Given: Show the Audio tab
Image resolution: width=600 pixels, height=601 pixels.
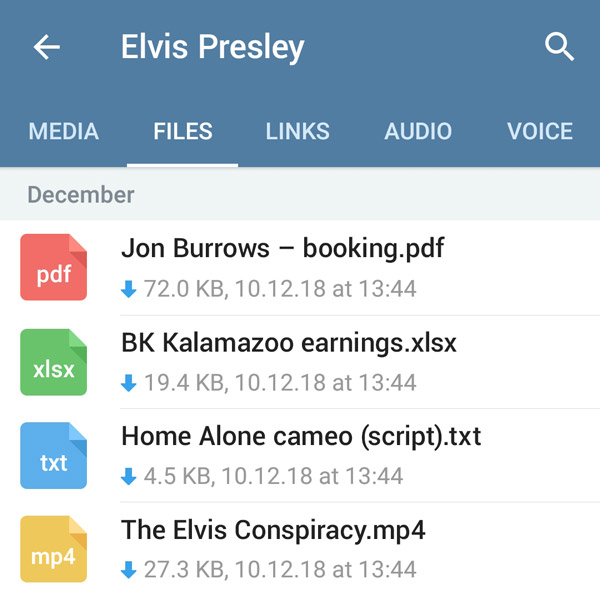Looking at the screenshot, I should tap(418, 131).
